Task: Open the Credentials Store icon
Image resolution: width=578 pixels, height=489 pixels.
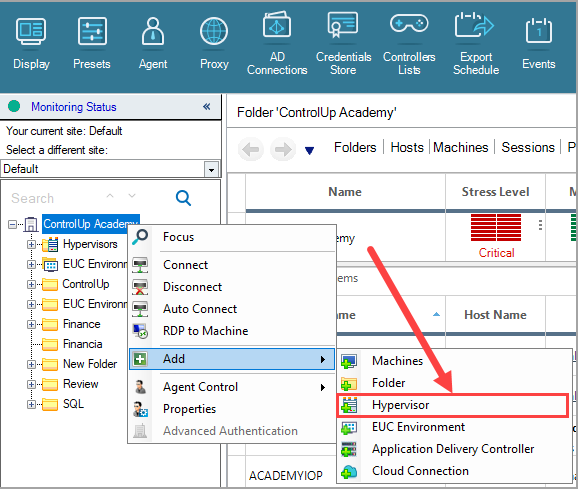Action: pos(343,43)
